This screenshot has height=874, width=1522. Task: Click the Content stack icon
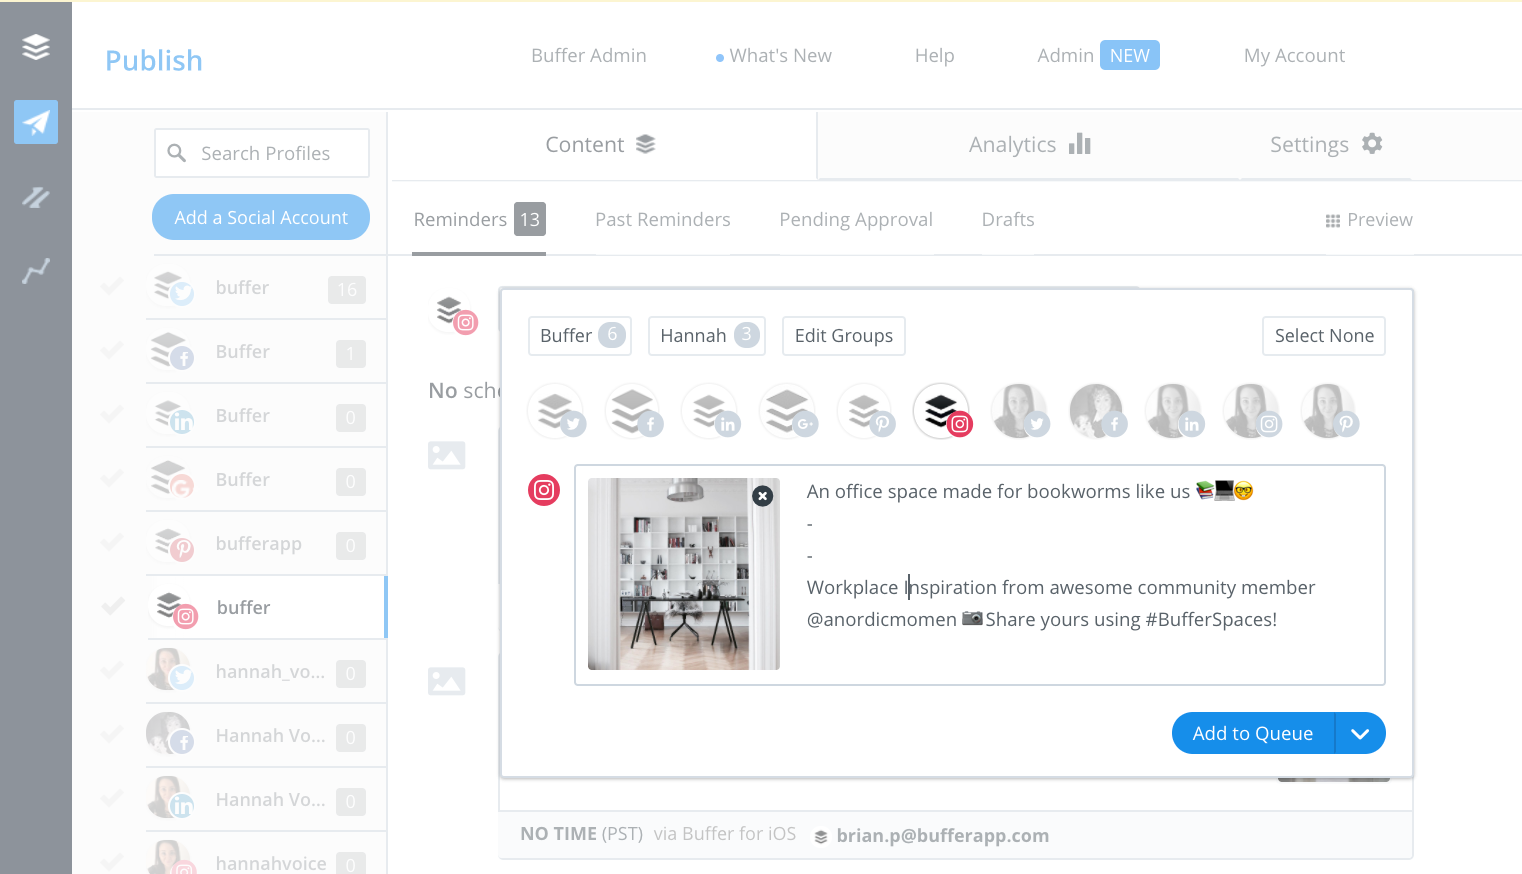click(646, 144)
